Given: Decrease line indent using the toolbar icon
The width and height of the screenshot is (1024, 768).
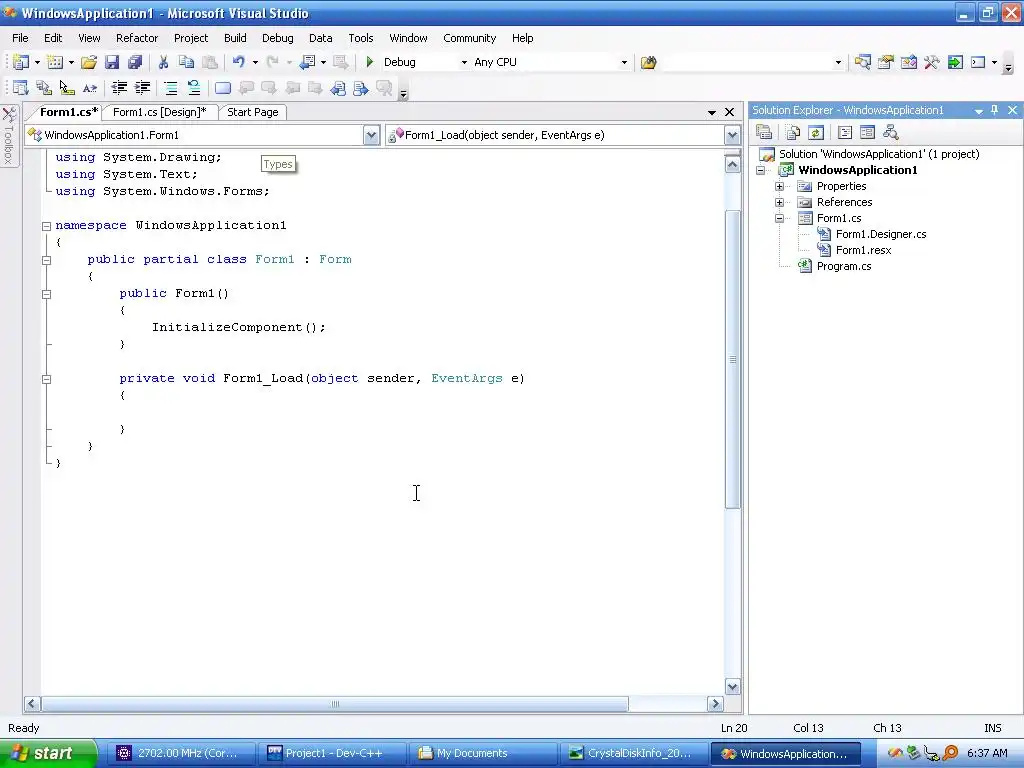Looking at the screenshot, I should [x=119, y=88].
